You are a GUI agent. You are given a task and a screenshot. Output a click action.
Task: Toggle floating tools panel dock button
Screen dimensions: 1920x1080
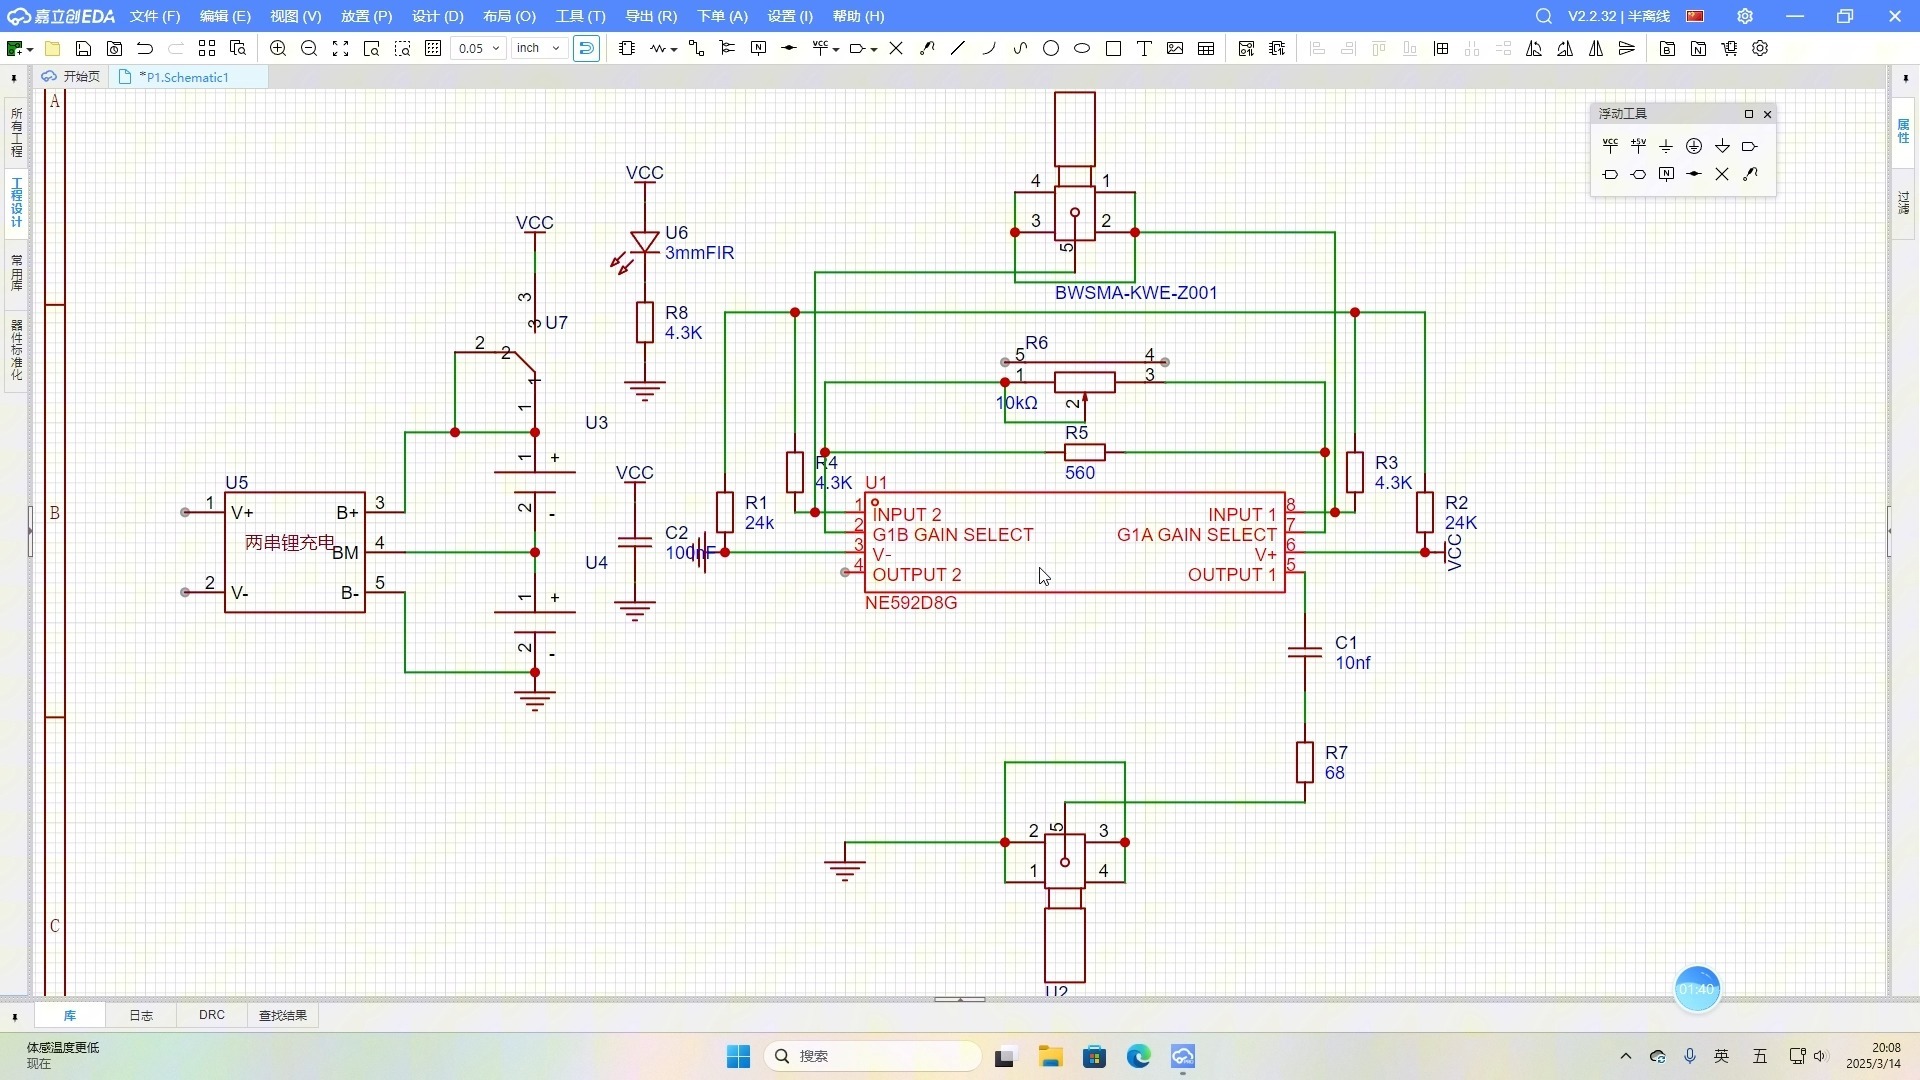[1748, 114]
